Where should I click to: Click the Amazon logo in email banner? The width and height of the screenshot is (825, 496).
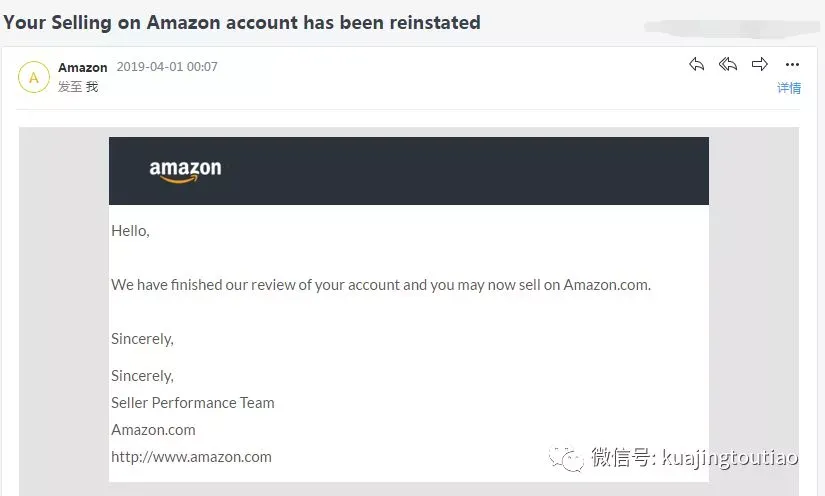[185, 171]
